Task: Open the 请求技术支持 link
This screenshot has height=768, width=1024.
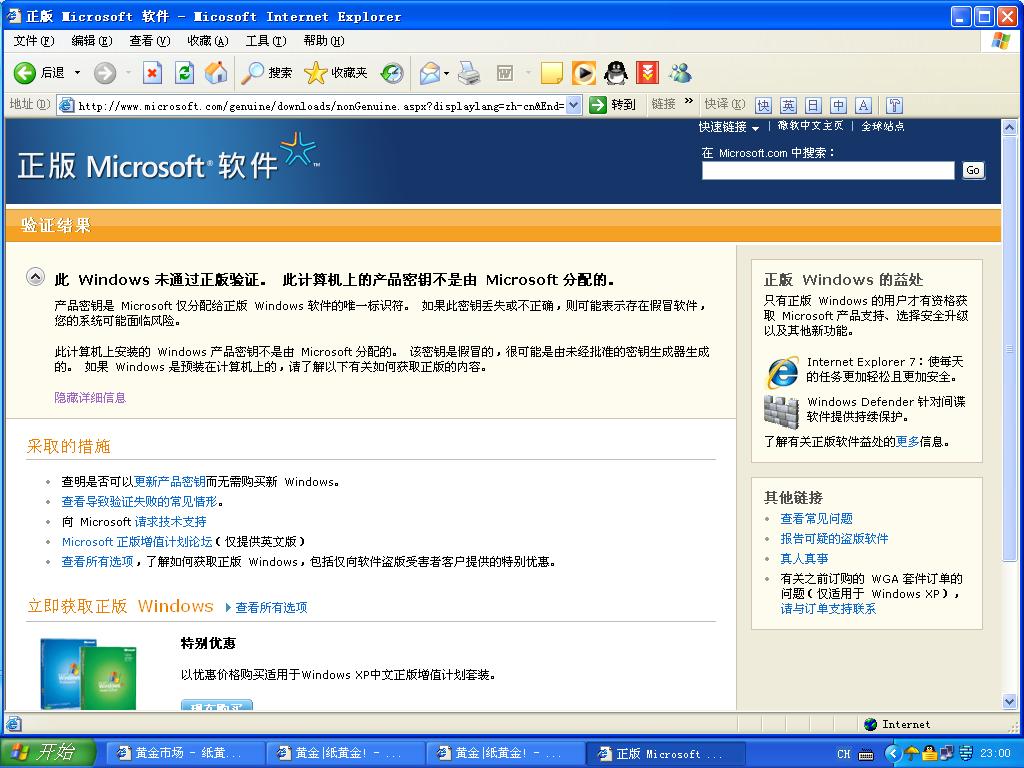Action: (170, 522)
